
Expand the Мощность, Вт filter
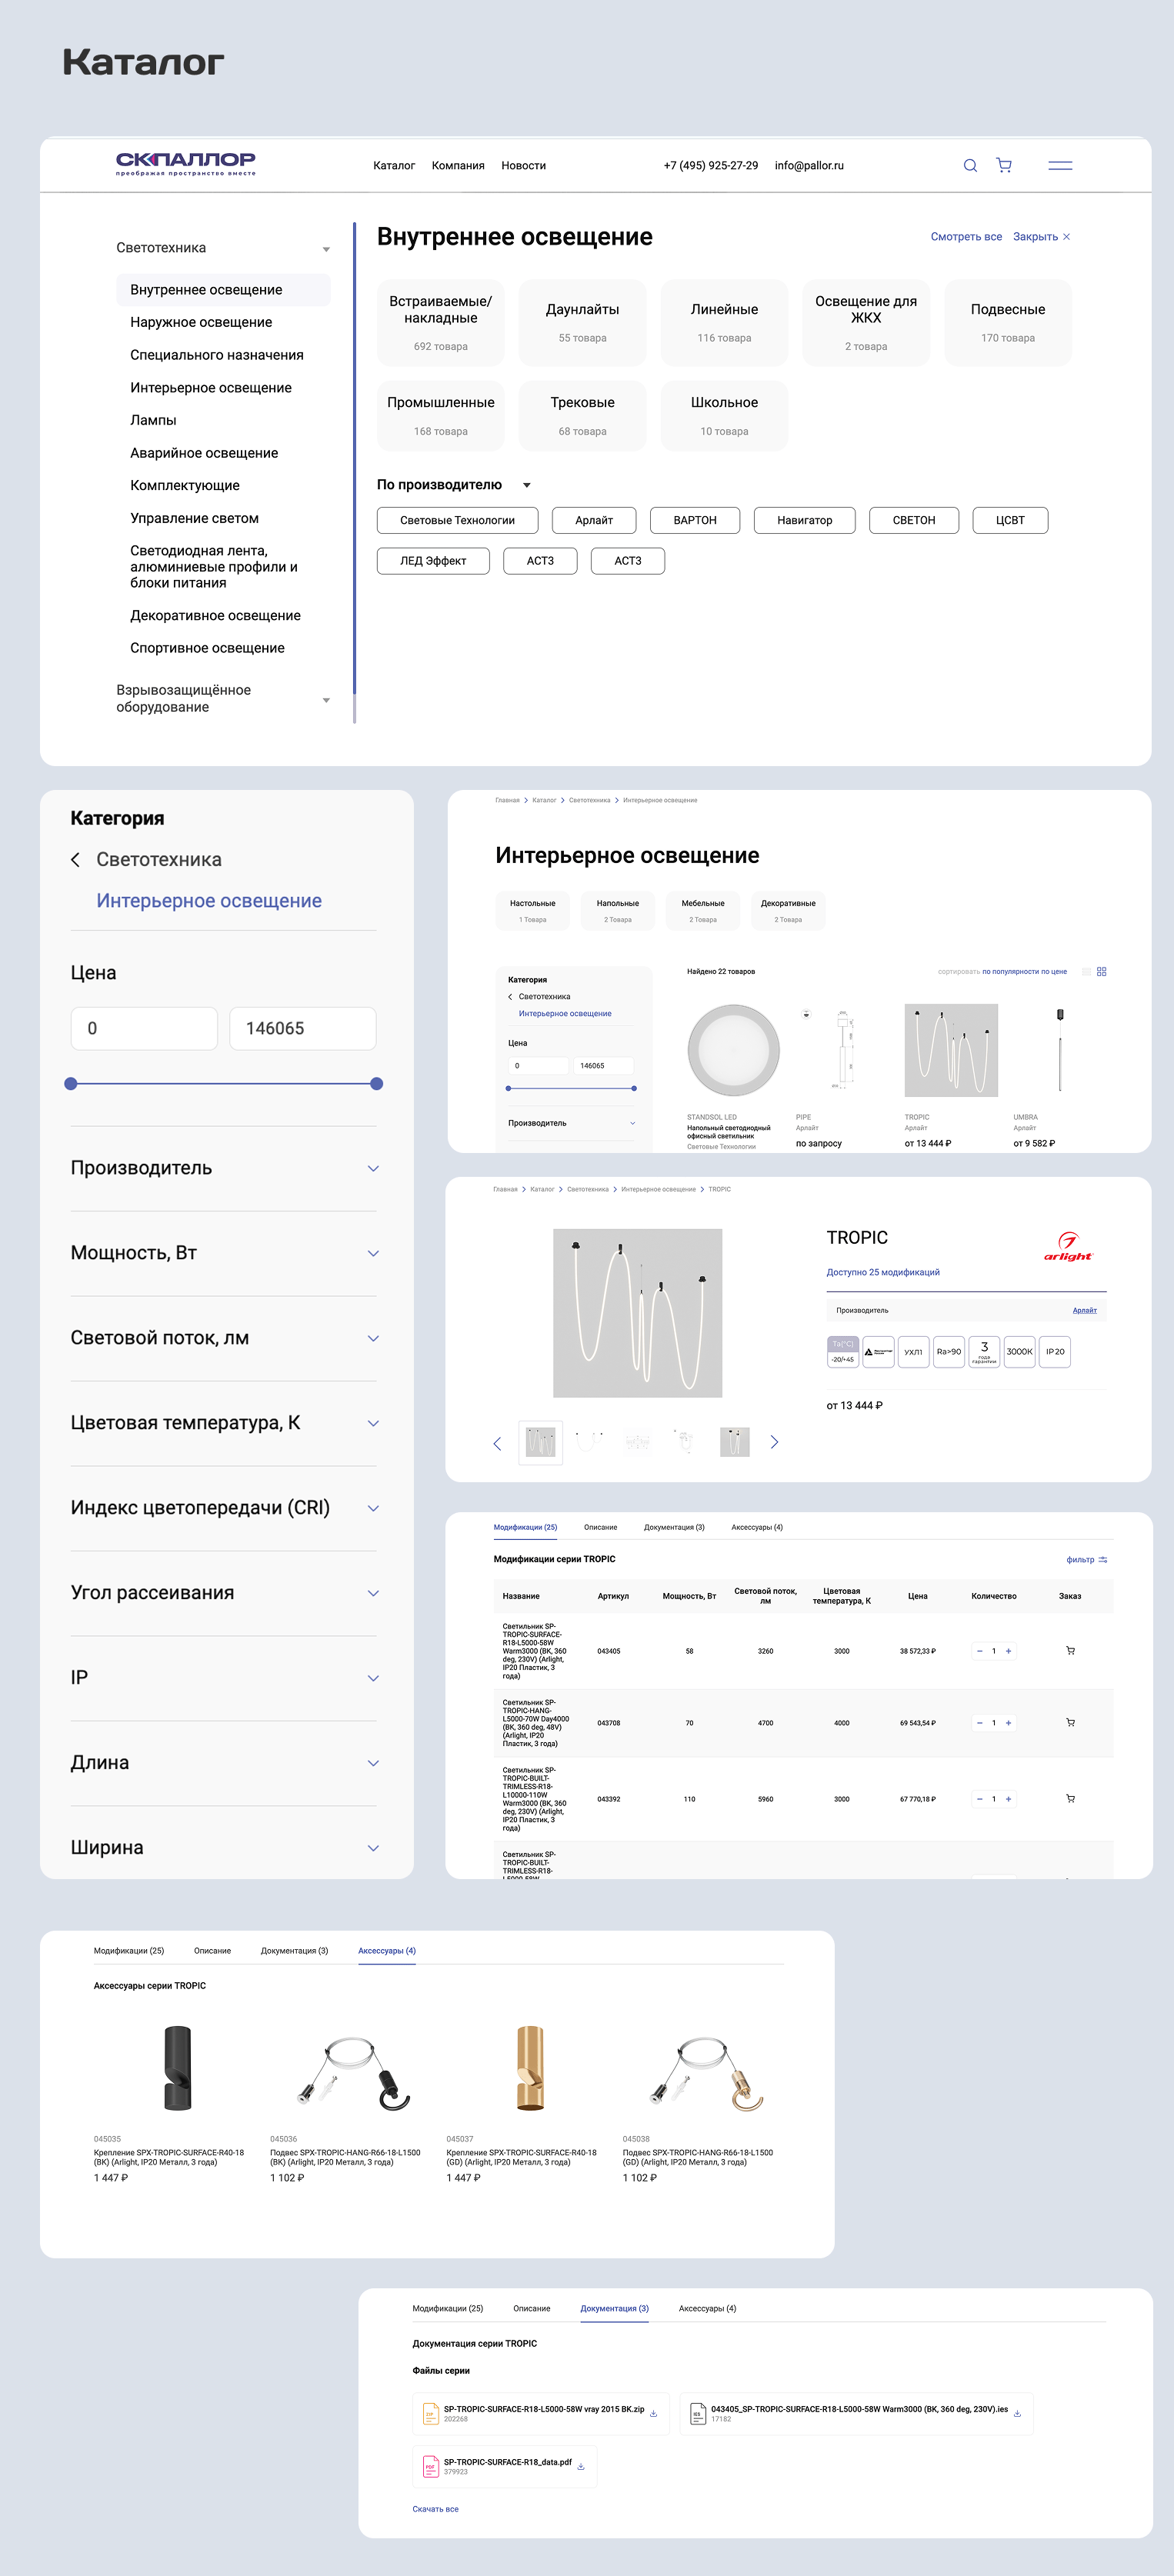click(x=373, y=1254)
